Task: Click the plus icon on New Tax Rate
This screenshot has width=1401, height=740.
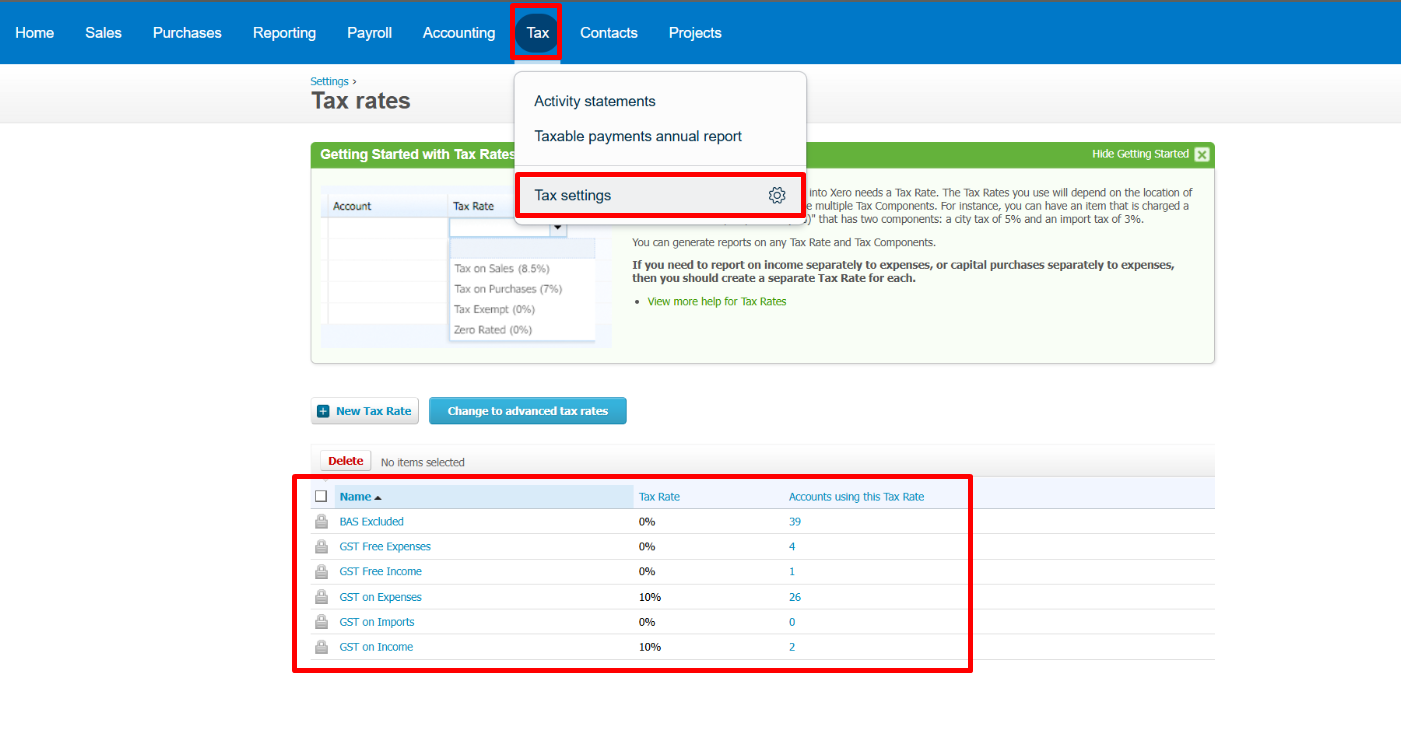Action: tap(323, 411)
